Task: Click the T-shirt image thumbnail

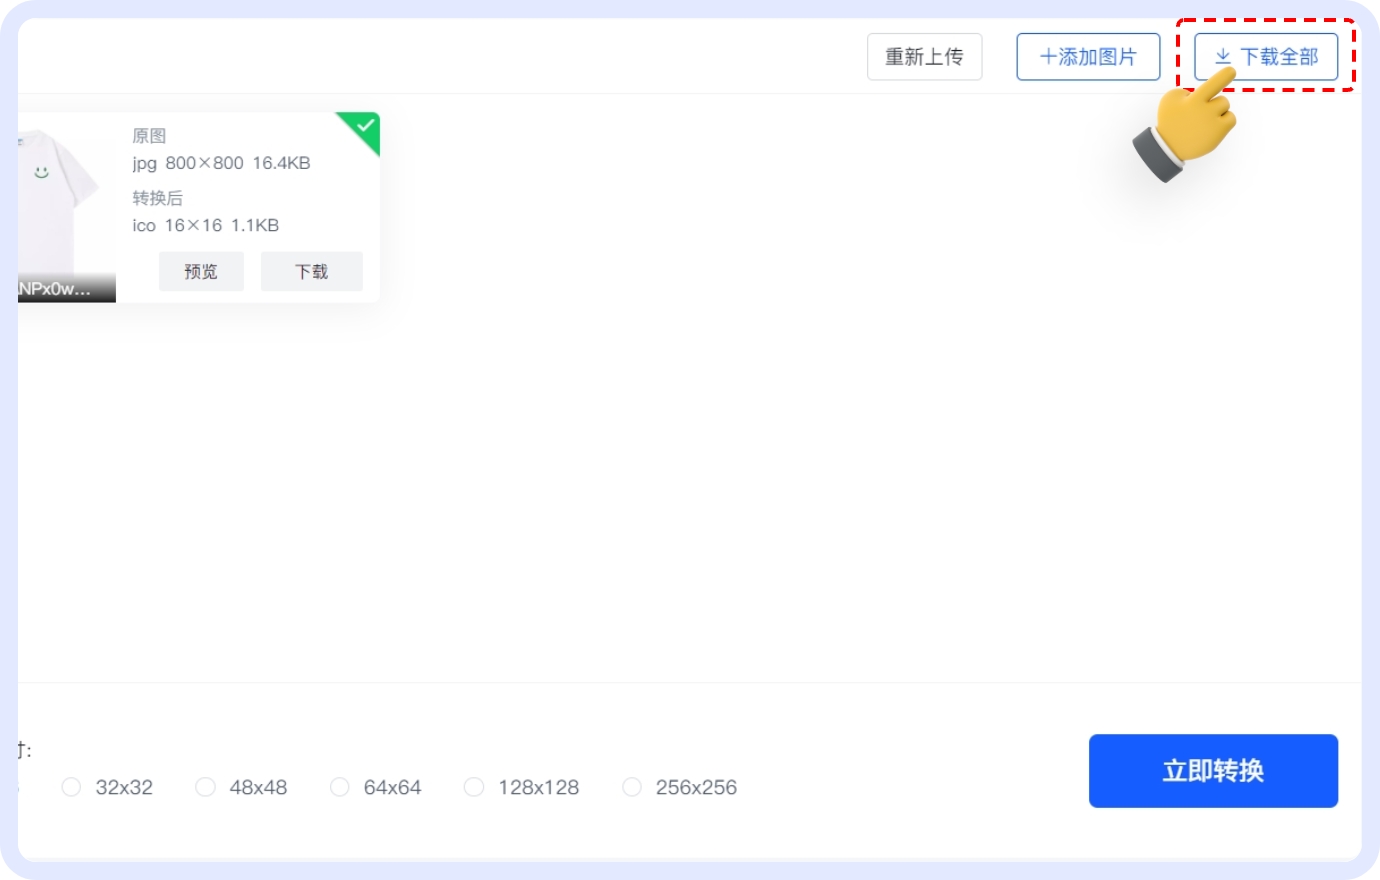Action: (x=66, y=207)
